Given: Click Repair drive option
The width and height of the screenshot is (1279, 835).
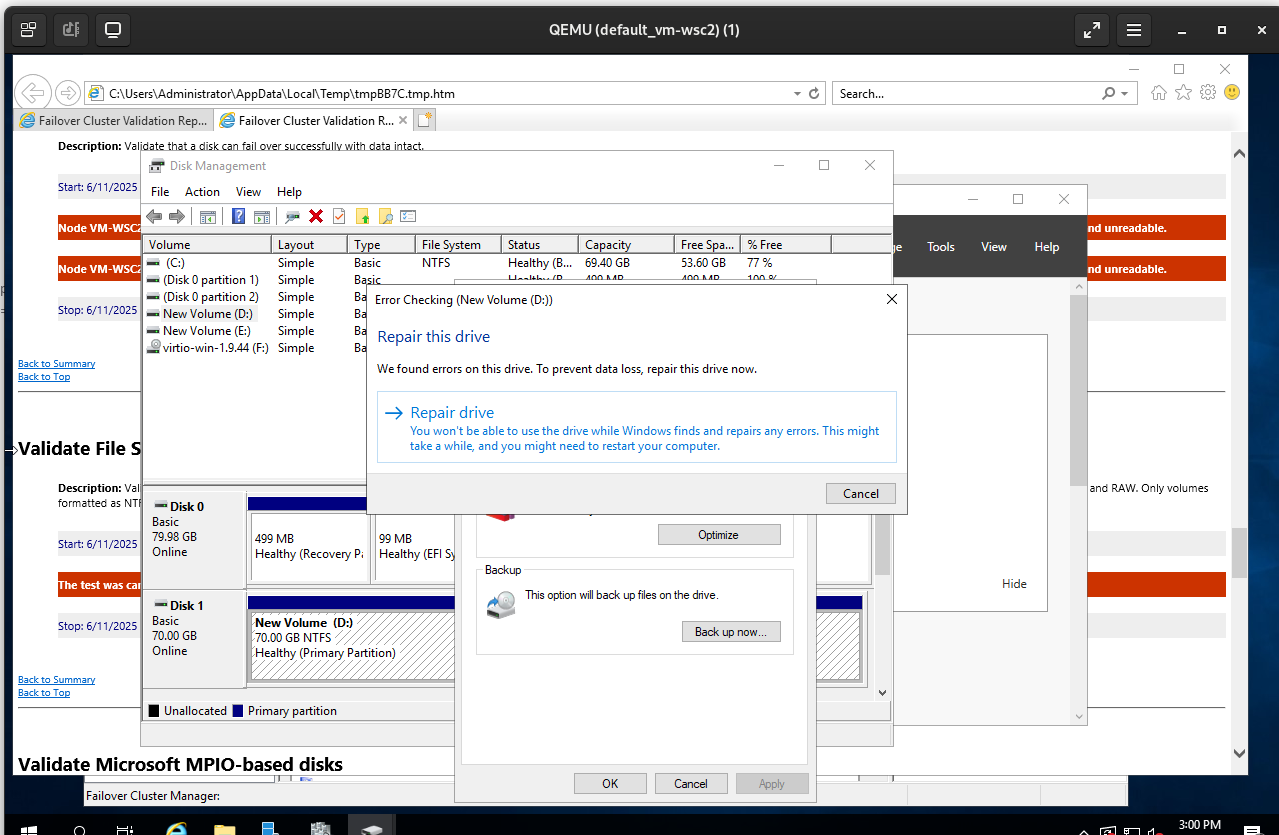Looking at the screenshot, I should 452,413.
